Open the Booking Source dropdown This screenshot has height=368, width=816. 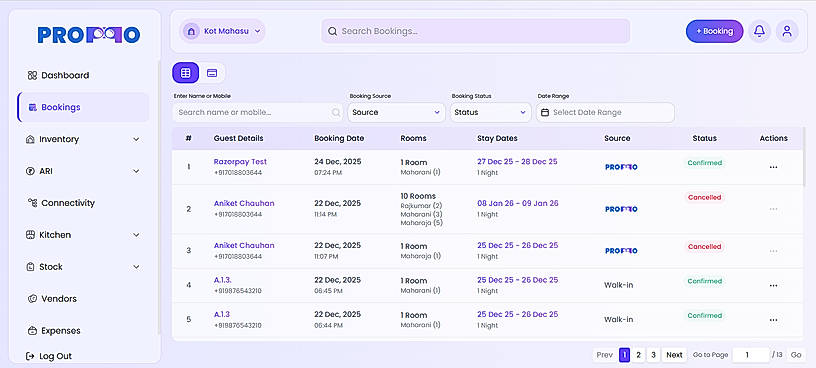click(x=396, y=112)
